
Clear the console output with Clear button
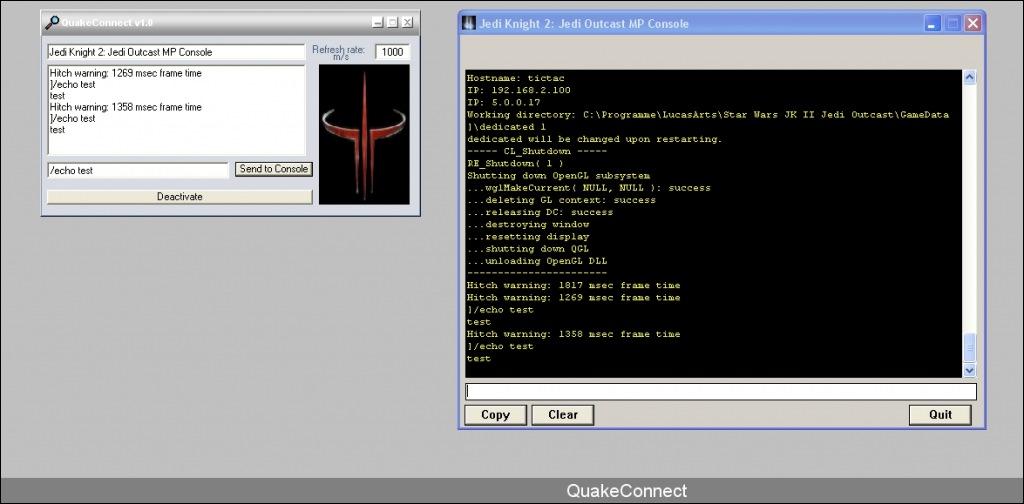coord(563,414)
